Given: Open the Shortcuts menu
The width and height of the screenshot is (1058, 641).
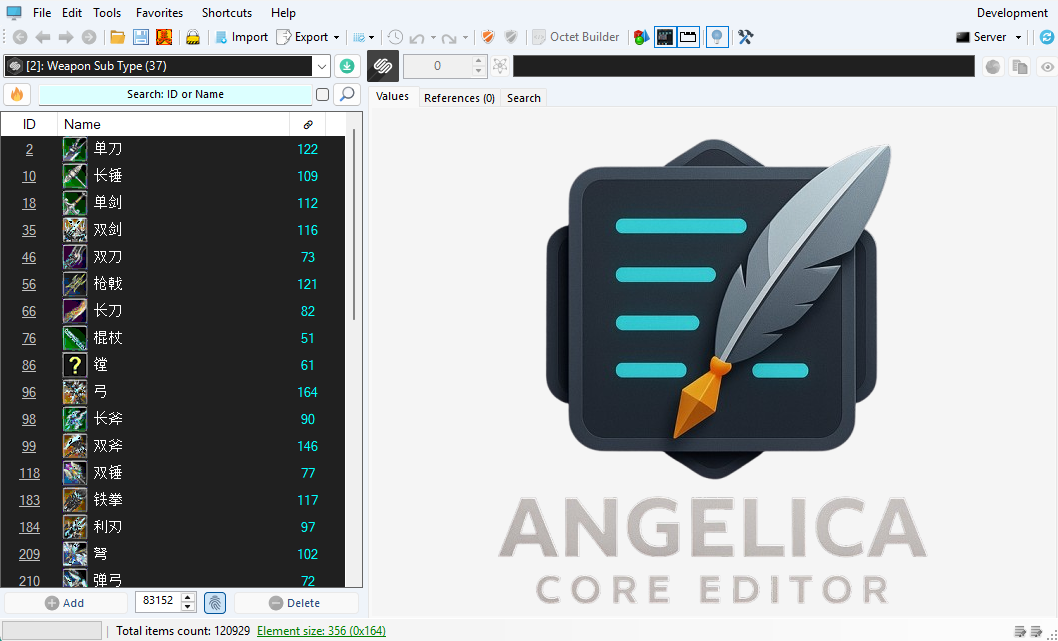Looking at the screenshot, I should tap(226, 12).
